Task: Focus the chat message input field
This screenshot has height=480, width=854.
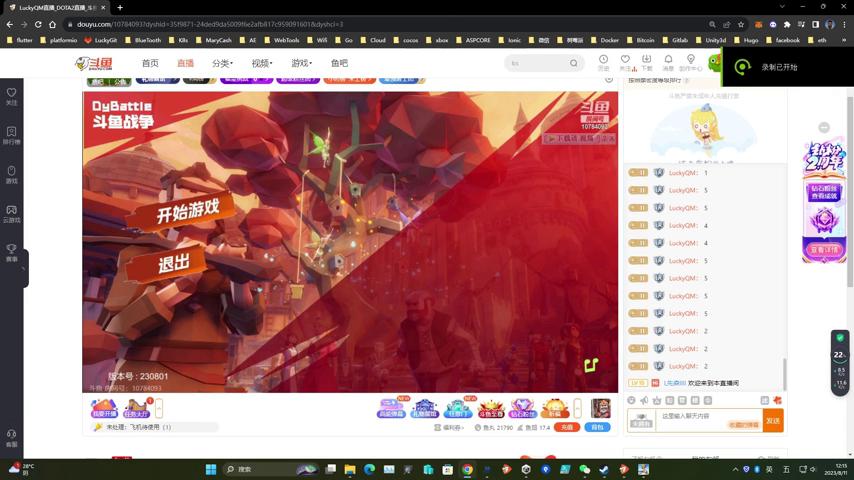Action: tap(709, 421)
